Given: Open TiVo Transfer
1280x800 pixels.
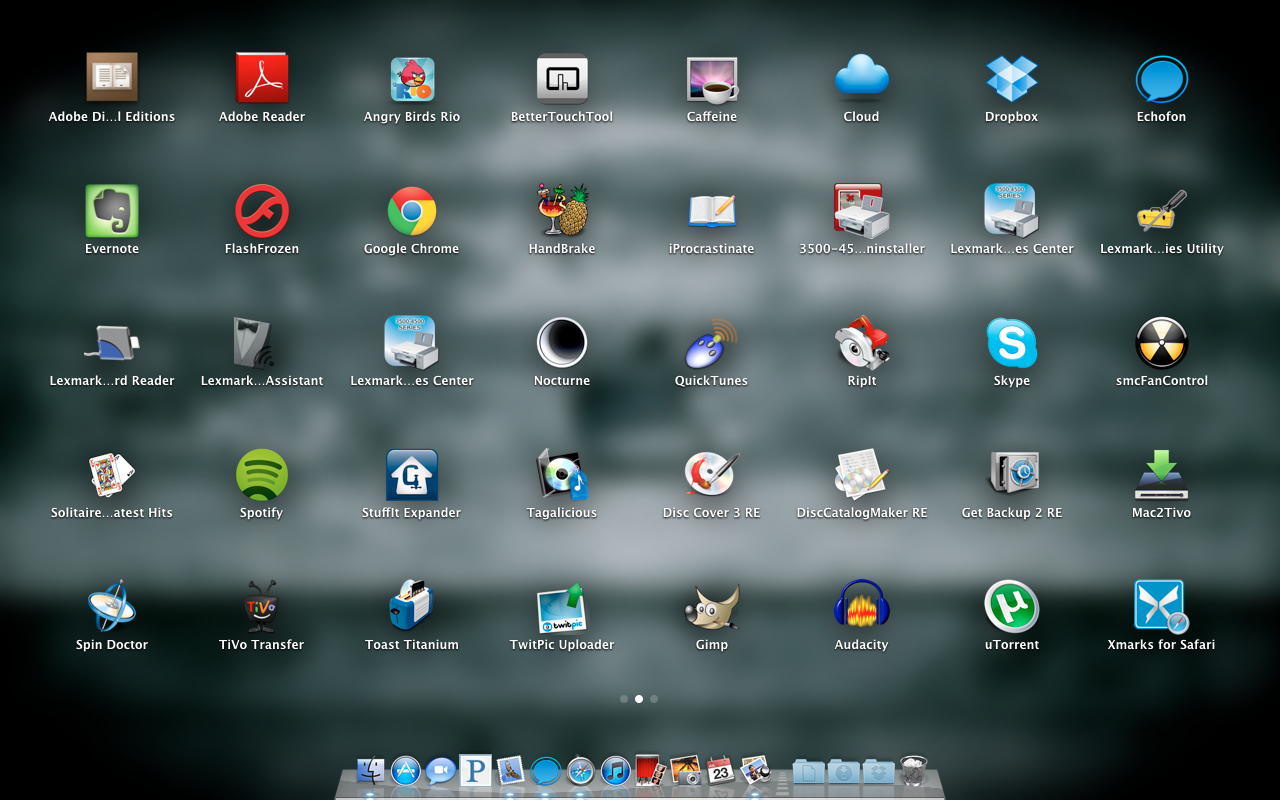Looking at the screenshot, I should pyautogui.click(x=262, y=606).
